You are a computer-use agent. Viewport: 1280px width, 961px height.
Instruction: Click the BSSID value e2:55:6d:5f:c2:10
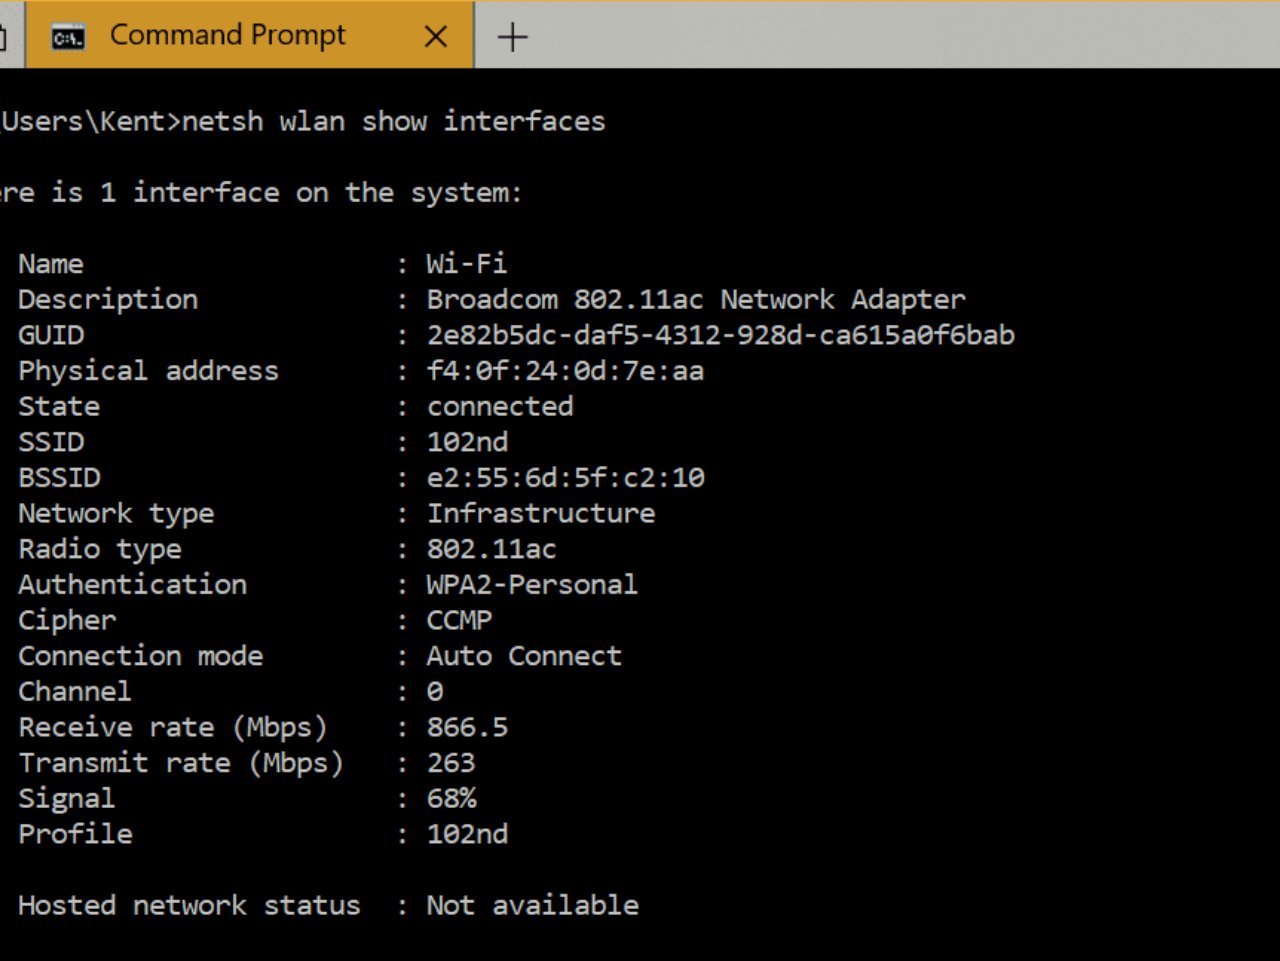click(x=565, y=478)
